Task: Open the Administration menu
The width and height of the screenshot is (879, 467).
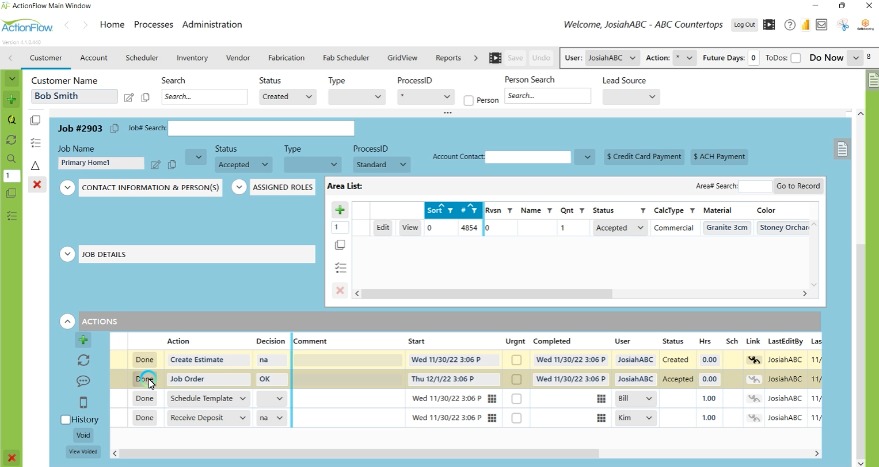Action: tap(212, 25)
